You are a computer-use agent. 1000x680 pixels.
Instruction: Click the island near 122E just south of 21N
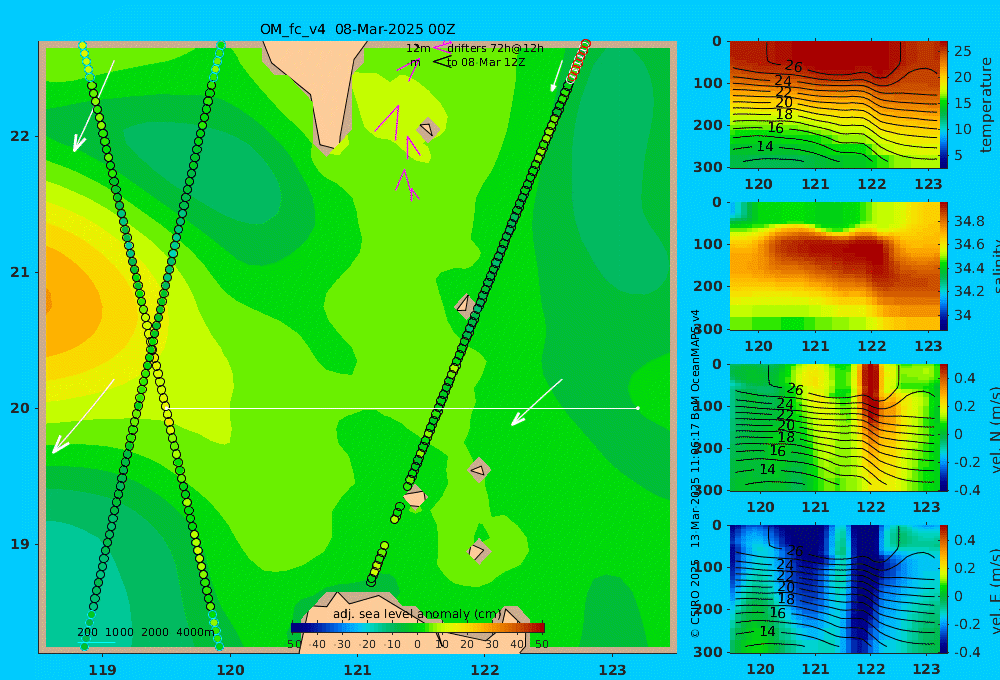point(464,306)
